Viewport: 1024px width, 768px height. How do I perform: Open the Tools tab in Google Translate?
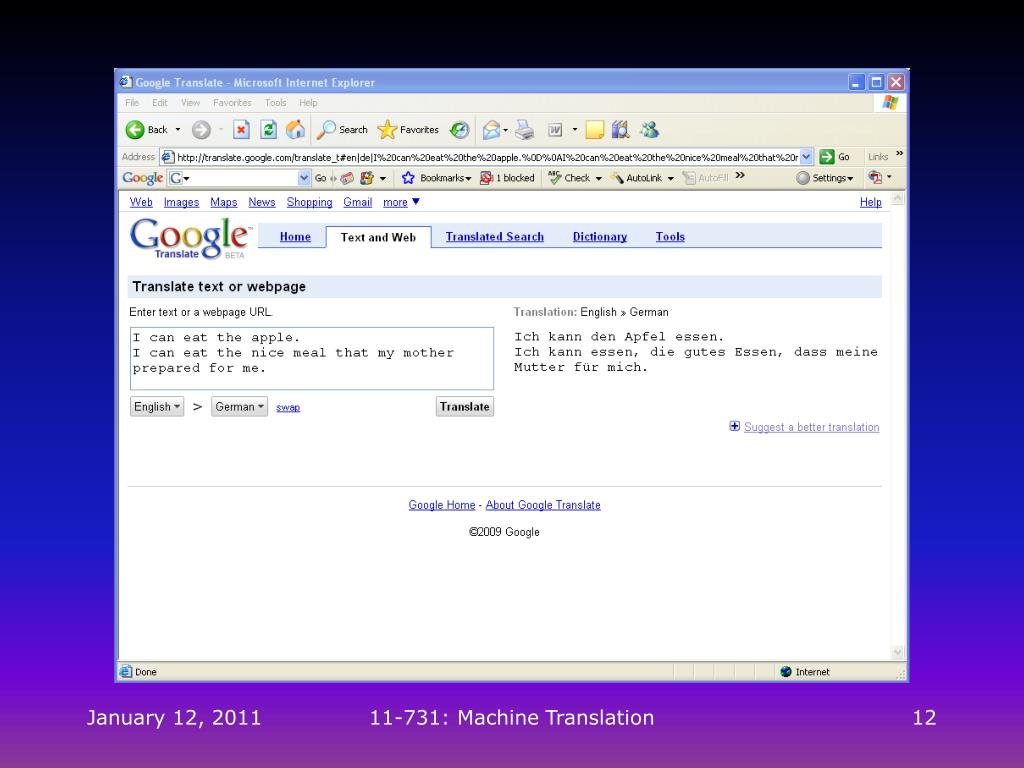coord(670,237)
